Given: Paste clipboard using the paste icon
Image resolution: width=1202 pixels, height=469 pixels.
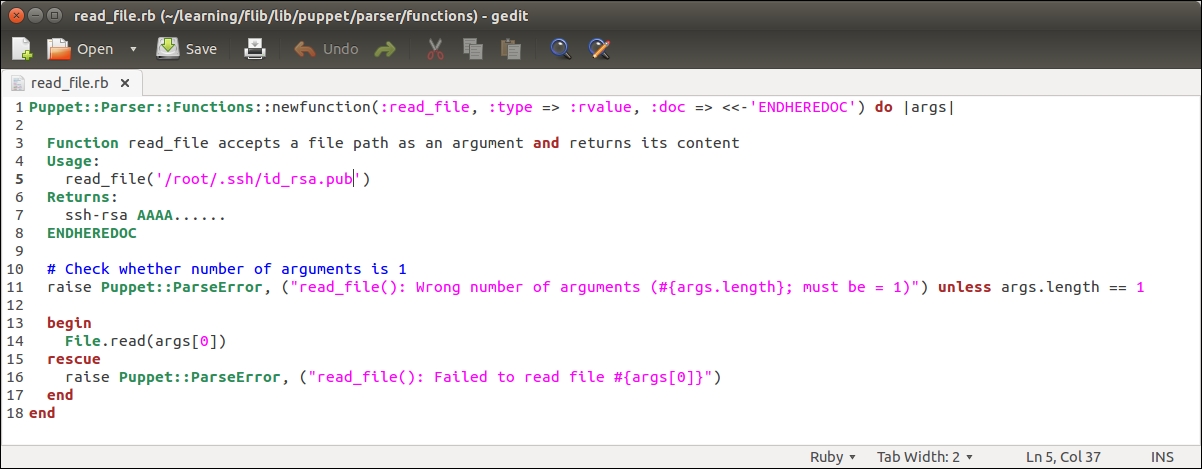Looking at the screenshot, I should (x=511, y=48).
